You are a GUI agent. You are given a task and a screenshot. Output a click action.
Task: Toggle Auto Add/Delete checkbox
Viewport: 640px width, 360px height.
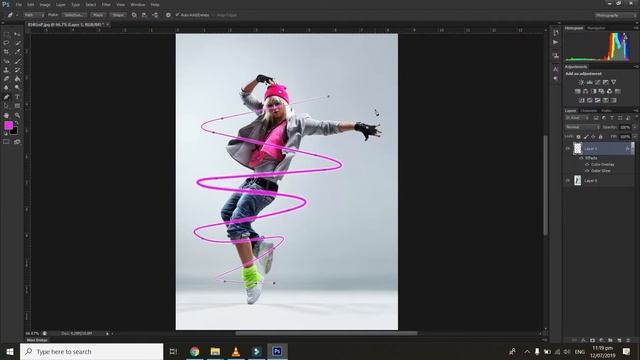coord(178,15)
